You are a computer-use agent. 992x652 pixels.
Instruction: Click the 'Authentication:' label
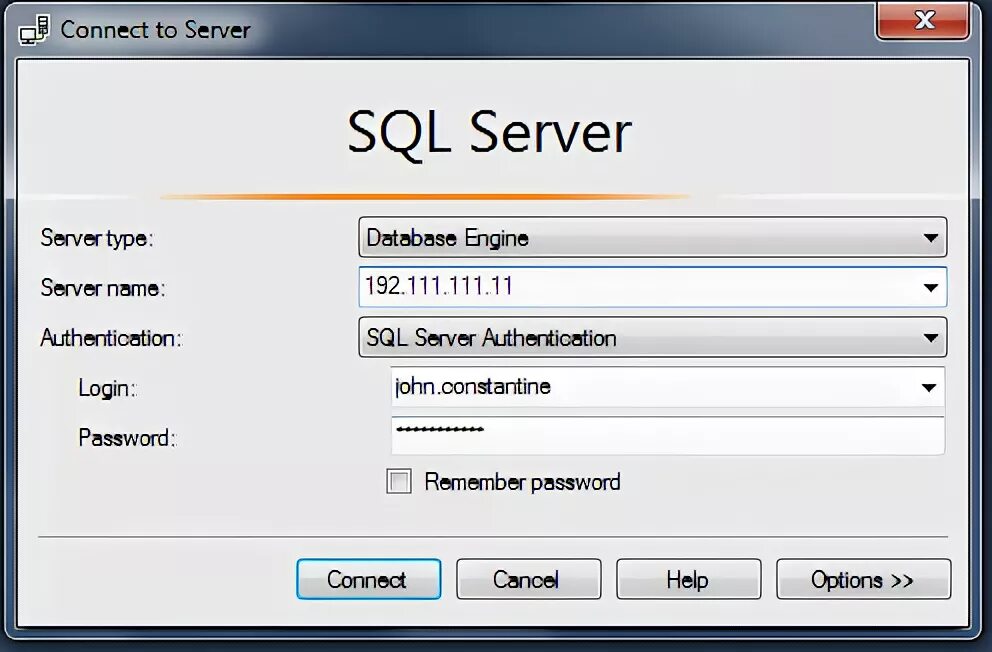111,338
